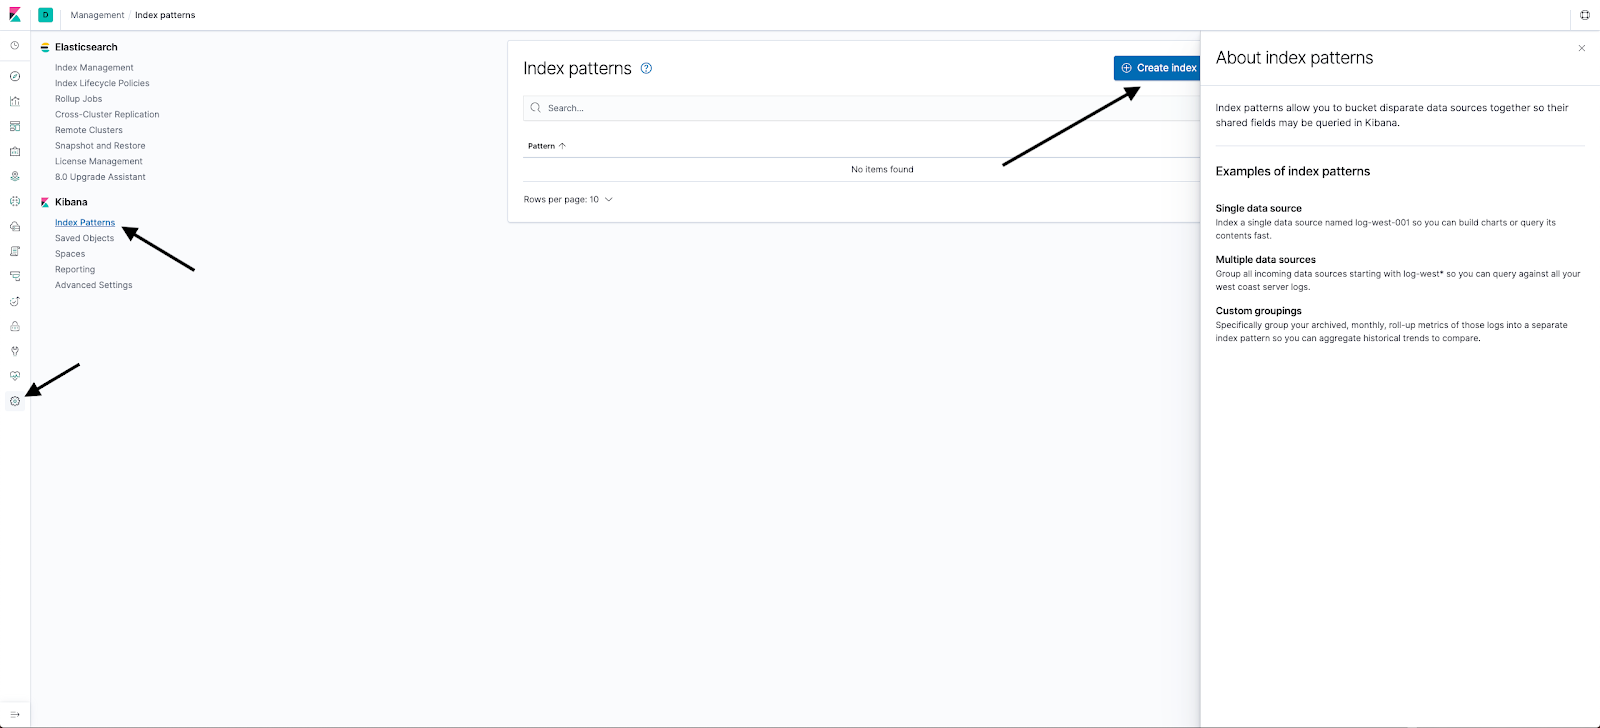This screenshot has height=728, width=1600.
Task: Open the Management gear icon
Action: click(x=15, y=401)
